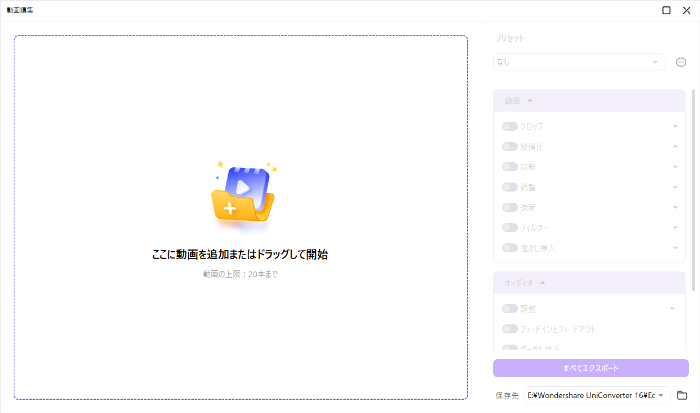Screen dimensions: 700x413
Task: Toggle the 回転 option on
Action: pos(509,167)
